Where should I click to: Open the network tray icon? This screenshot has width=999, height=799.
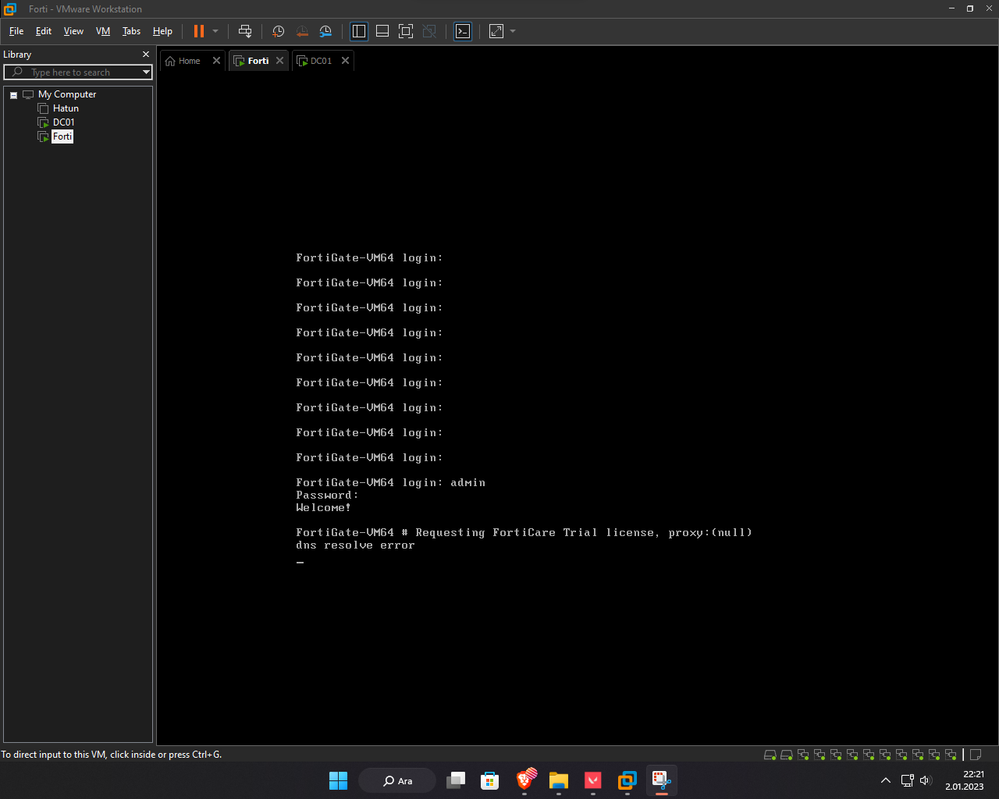(x=908, y=781)
